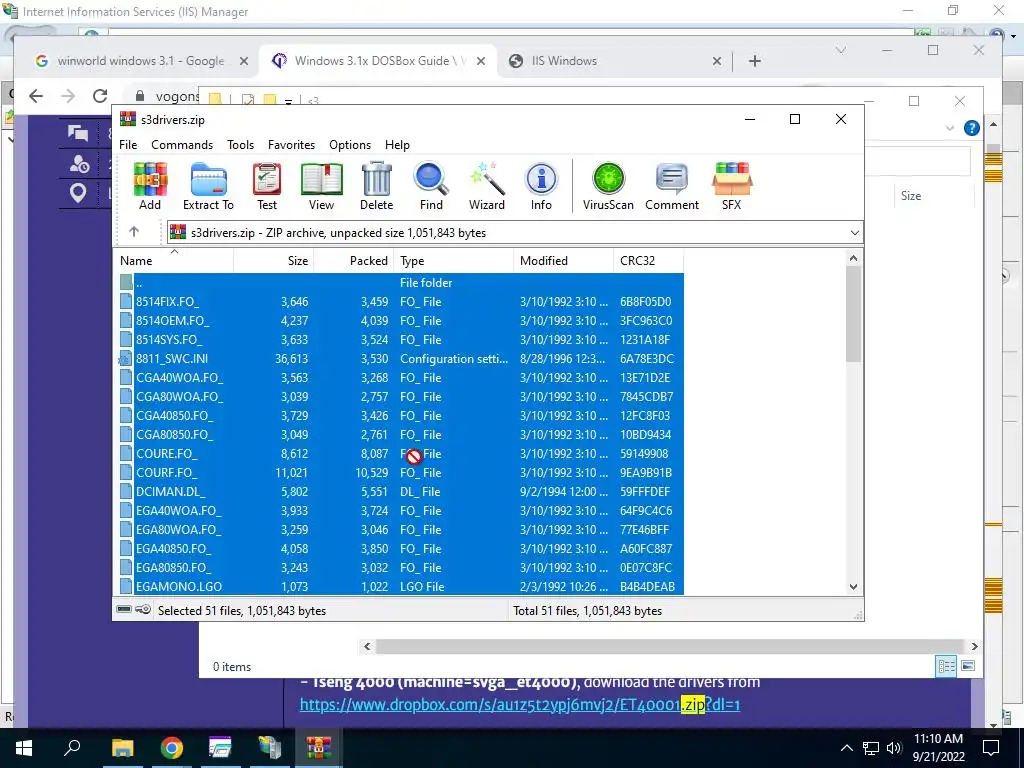The image size is (1024, 768).
Task: Click the drive icon in WinRAR status bar
Action: 124,610
